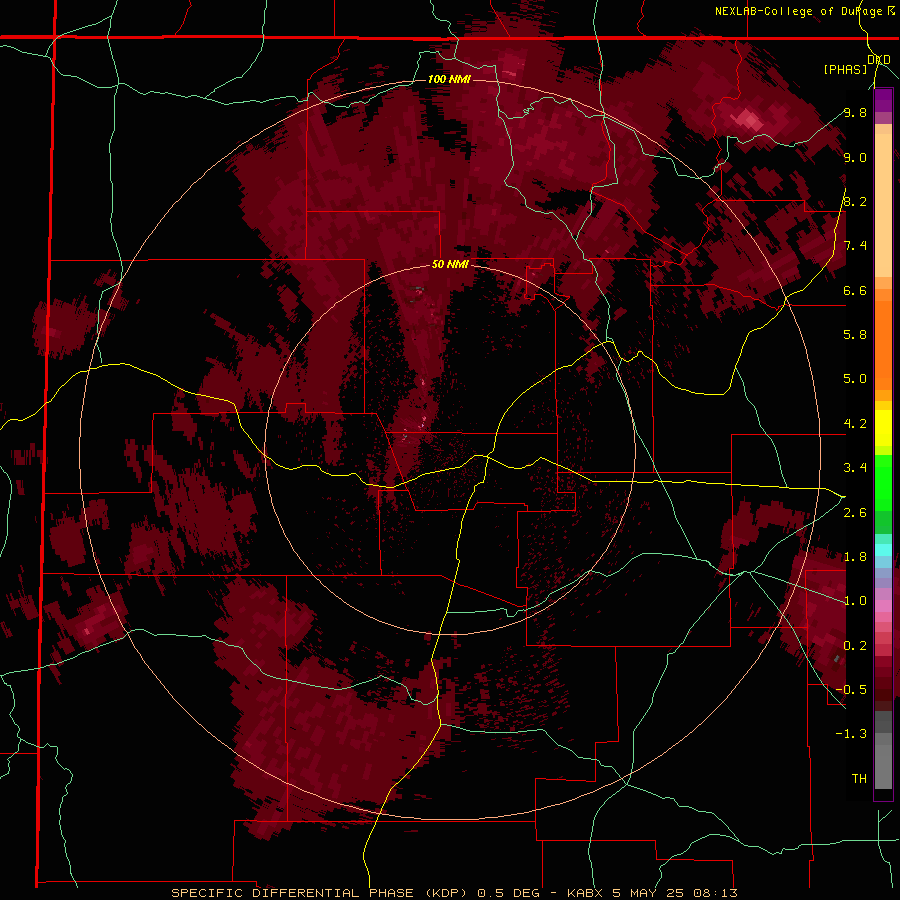Click the 0.2 value on the color scale
The image size is (900, 900).
tap(855, 646)
